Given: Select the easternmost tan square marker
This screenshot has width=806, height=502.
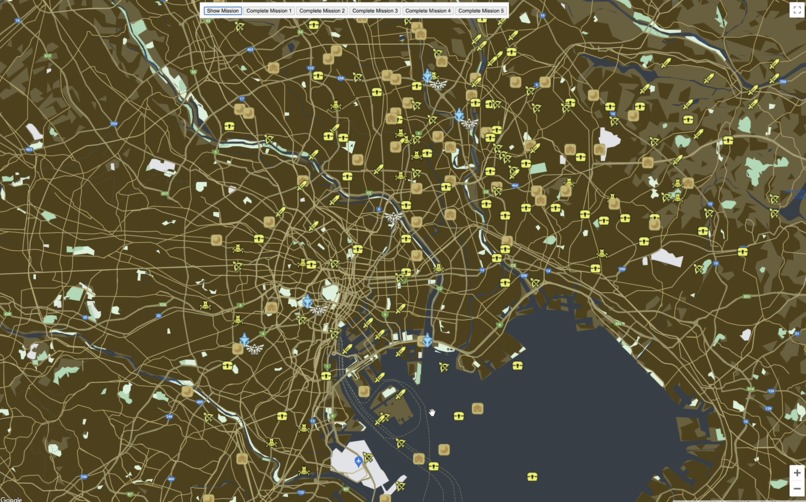Looking at the screenshot, I should click(688, 183).
